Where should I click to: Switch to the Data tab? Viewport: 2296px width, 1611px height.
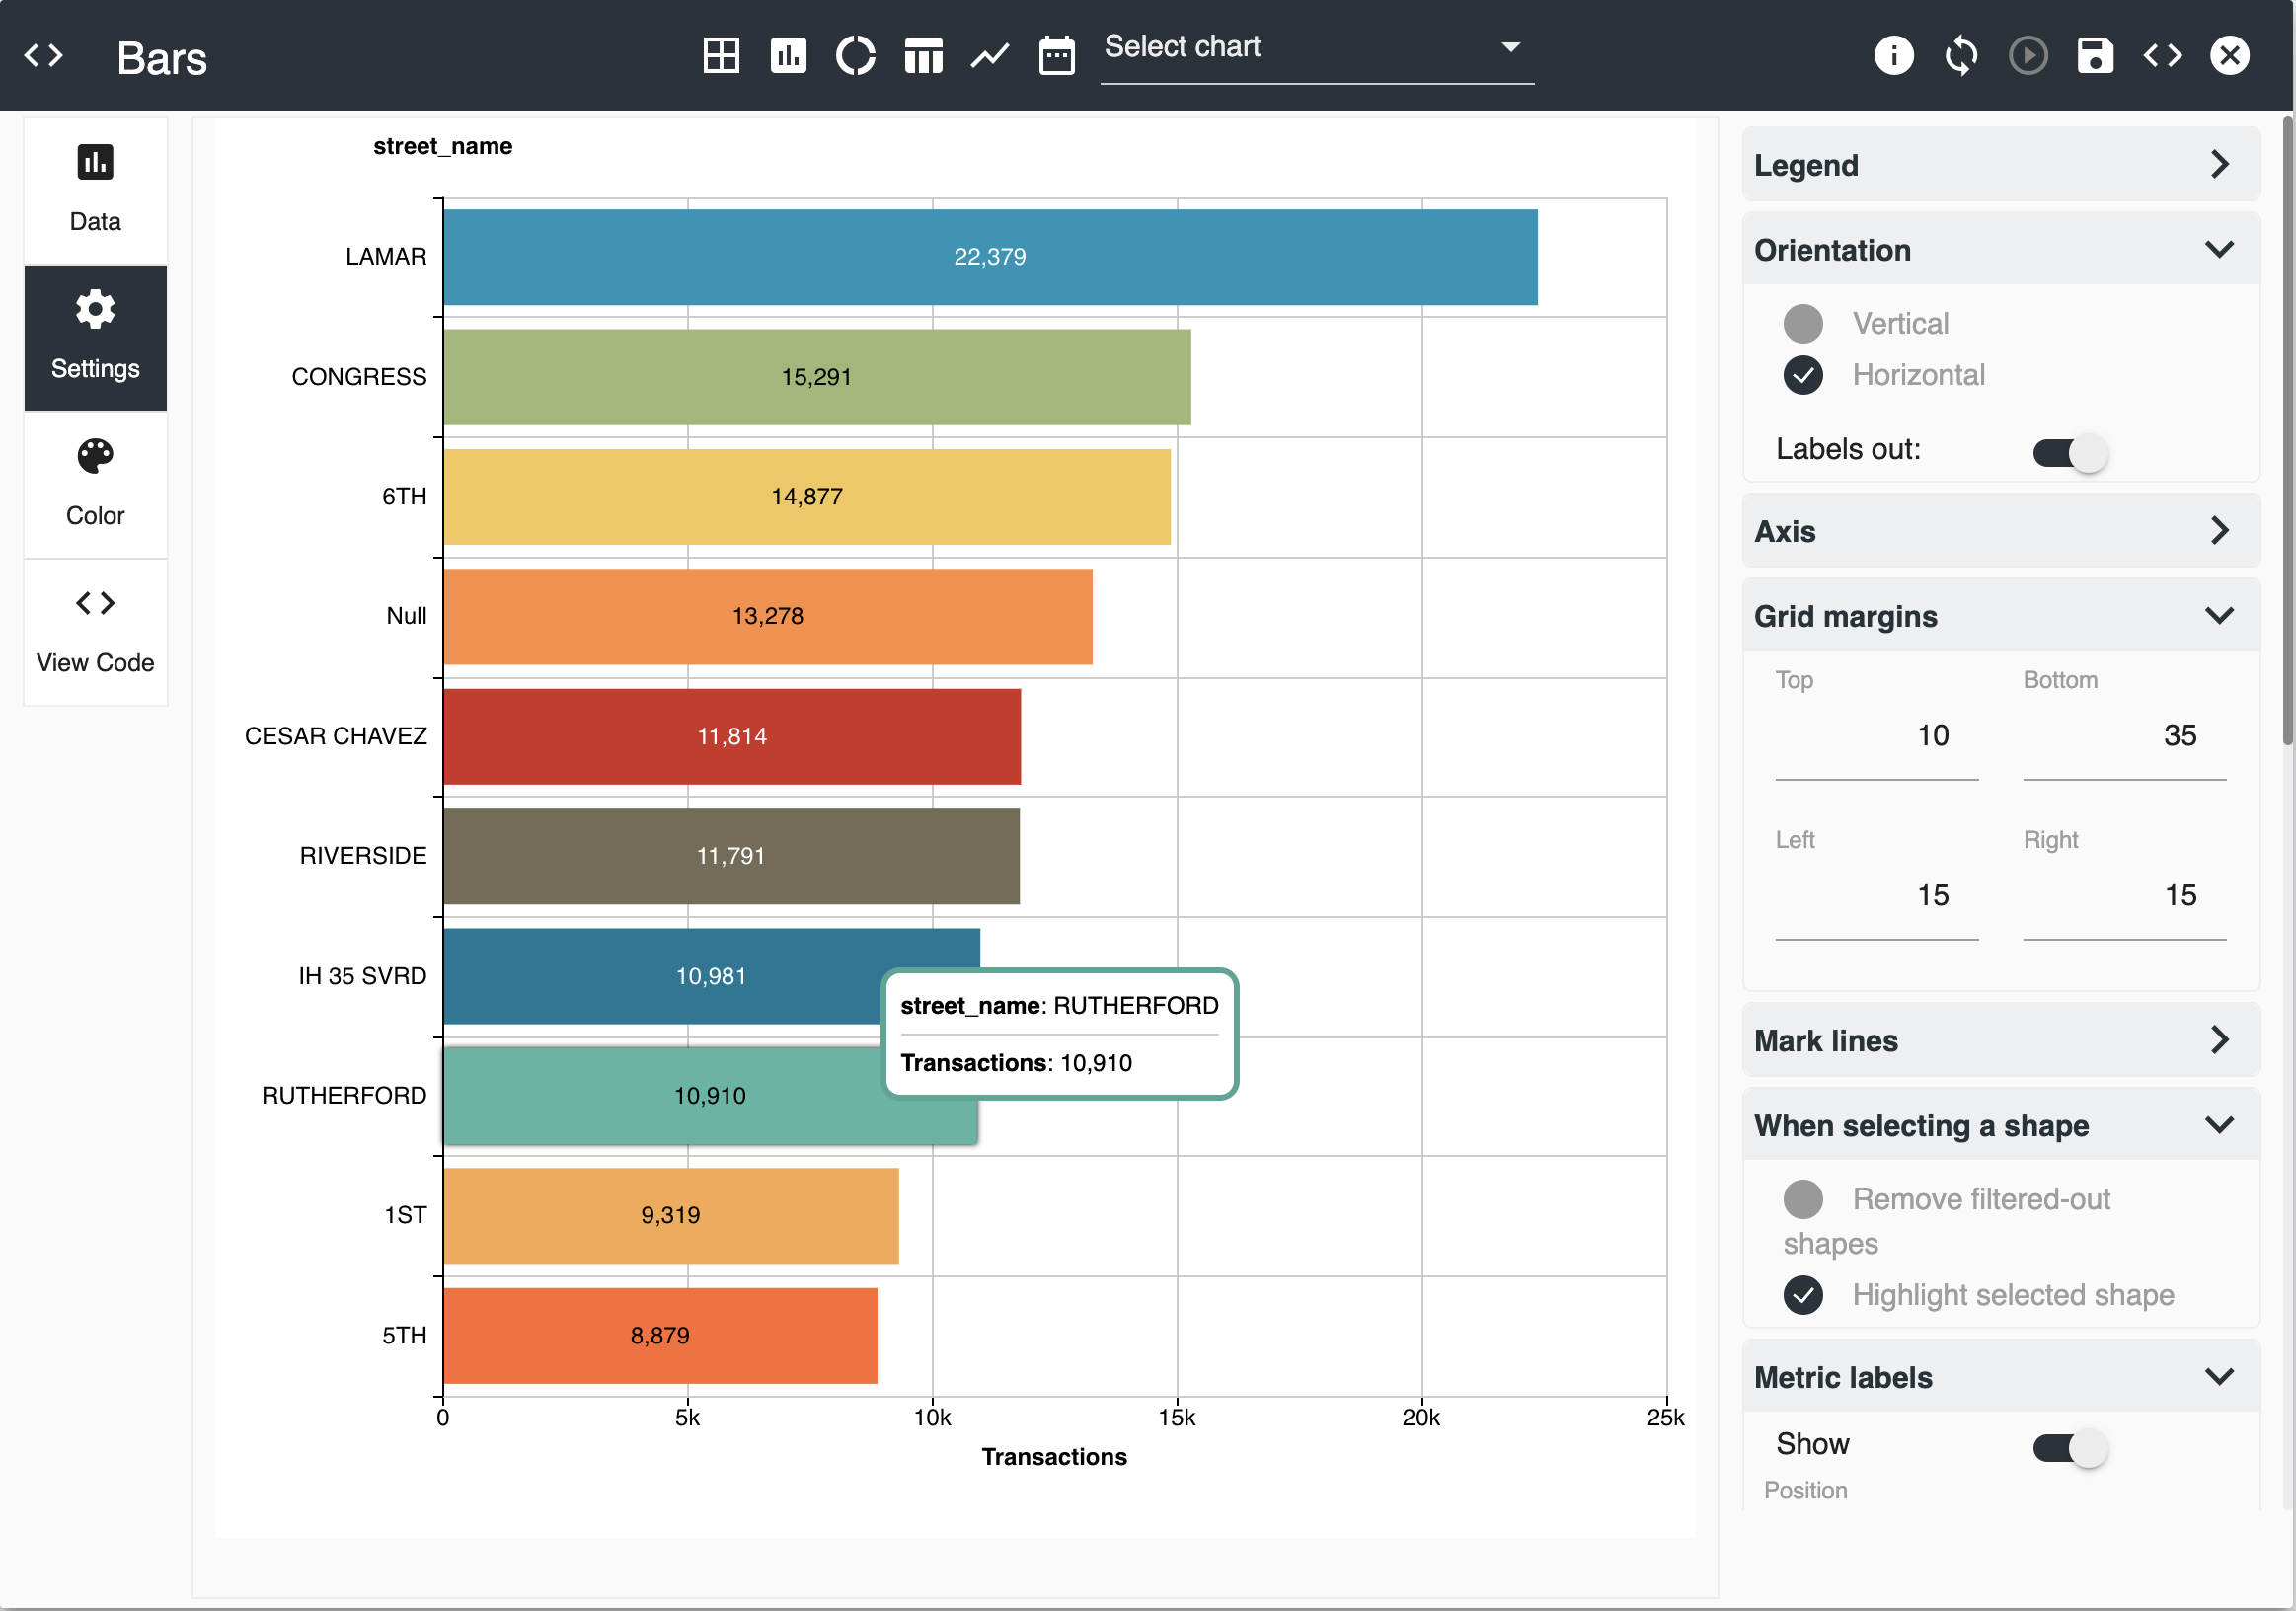tap(95, 189)
